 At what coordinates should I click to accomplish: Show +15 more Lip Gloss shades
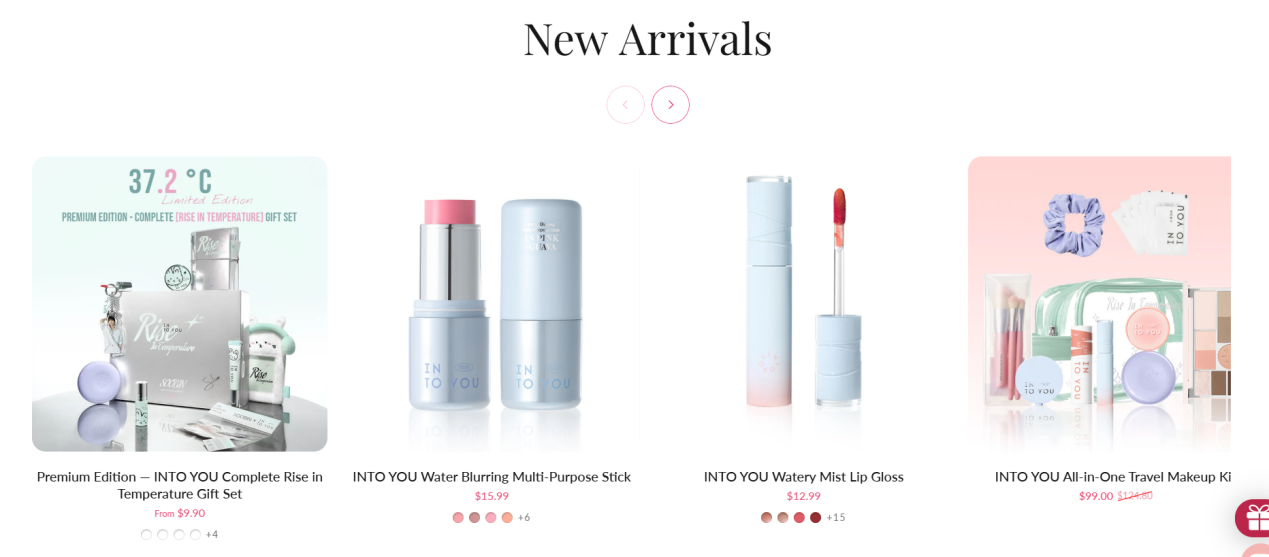click(x=836, y=518)
